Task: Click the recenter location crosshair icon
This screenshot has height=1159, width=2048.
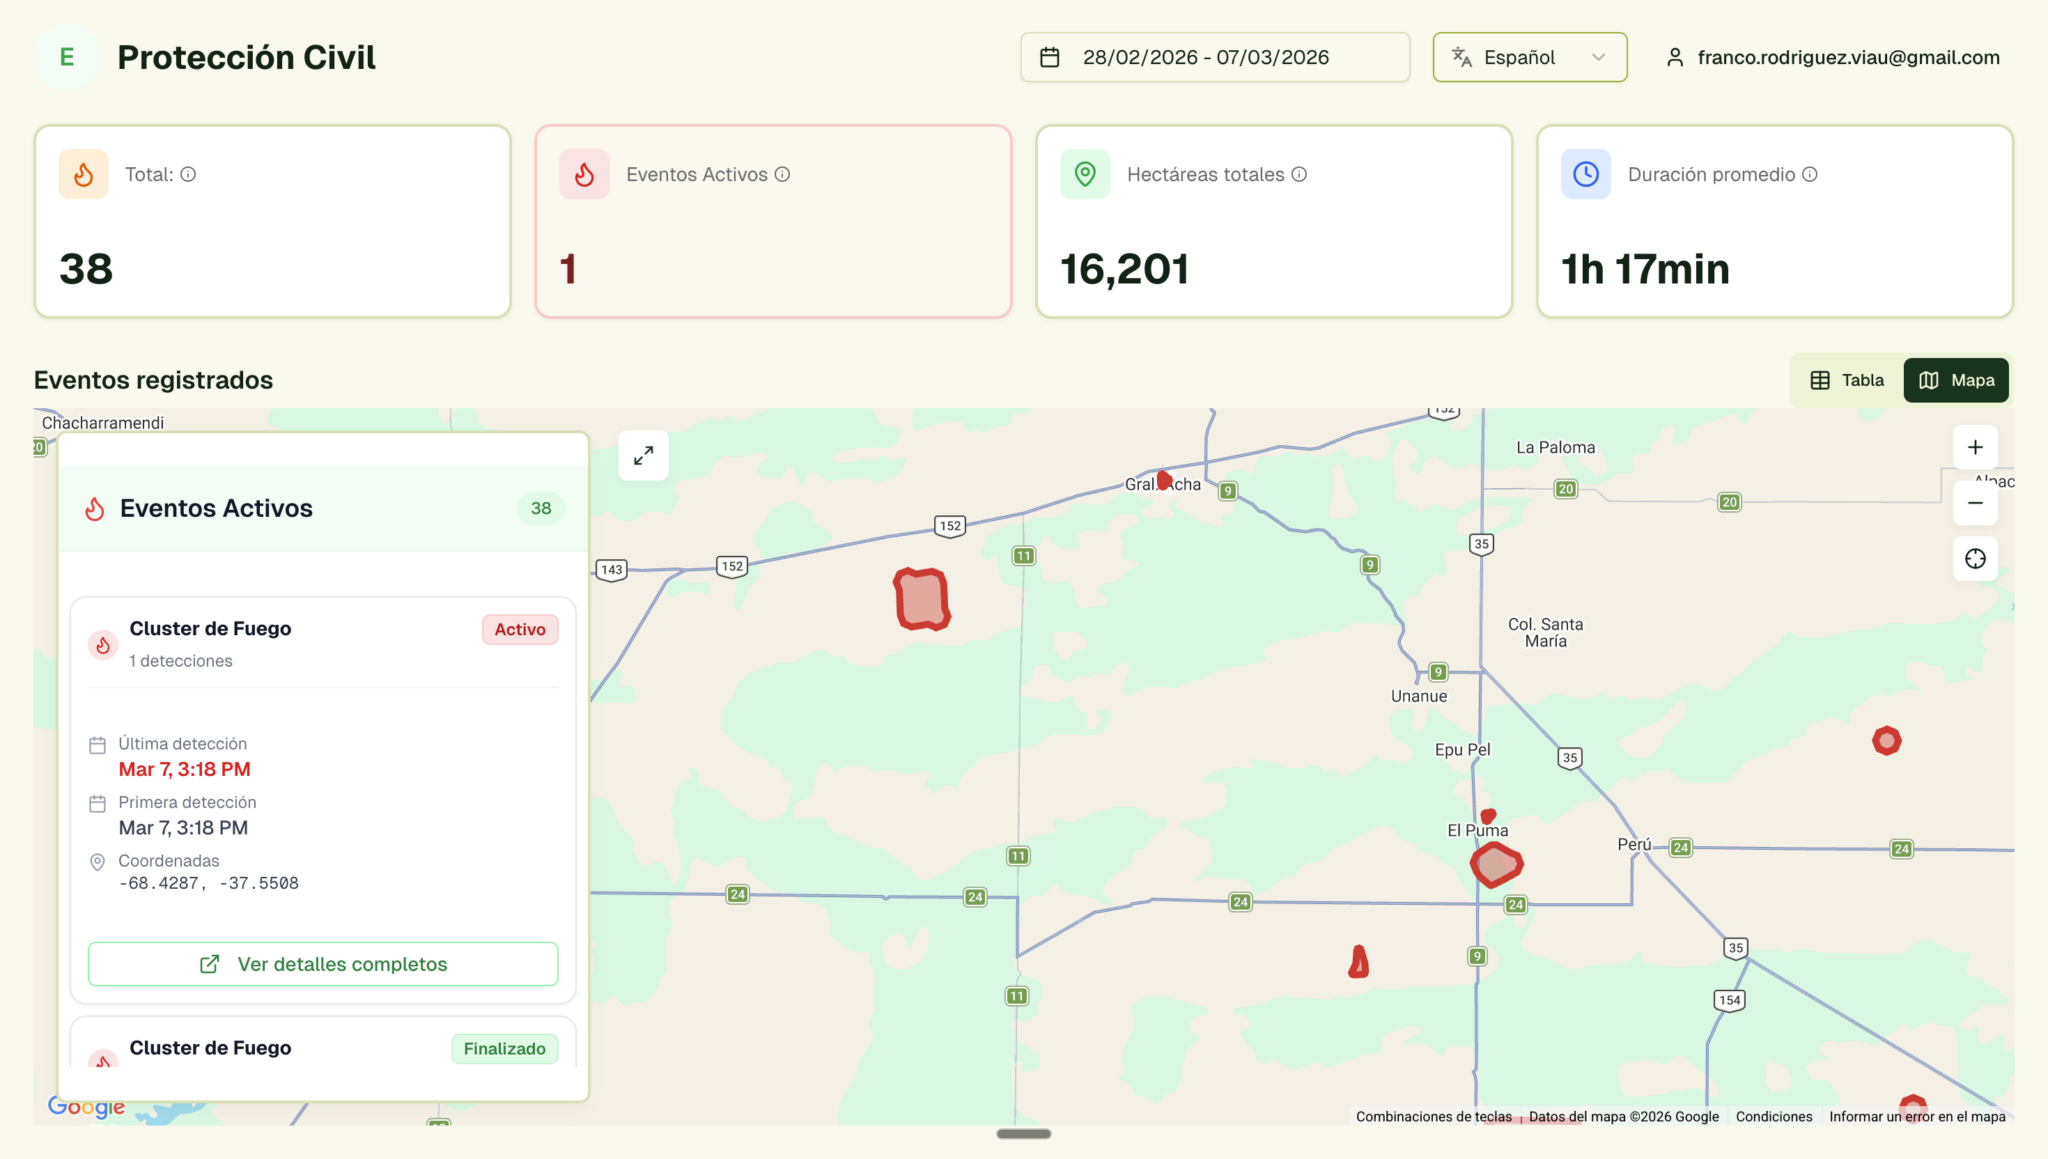Action: click(1975, 559)
